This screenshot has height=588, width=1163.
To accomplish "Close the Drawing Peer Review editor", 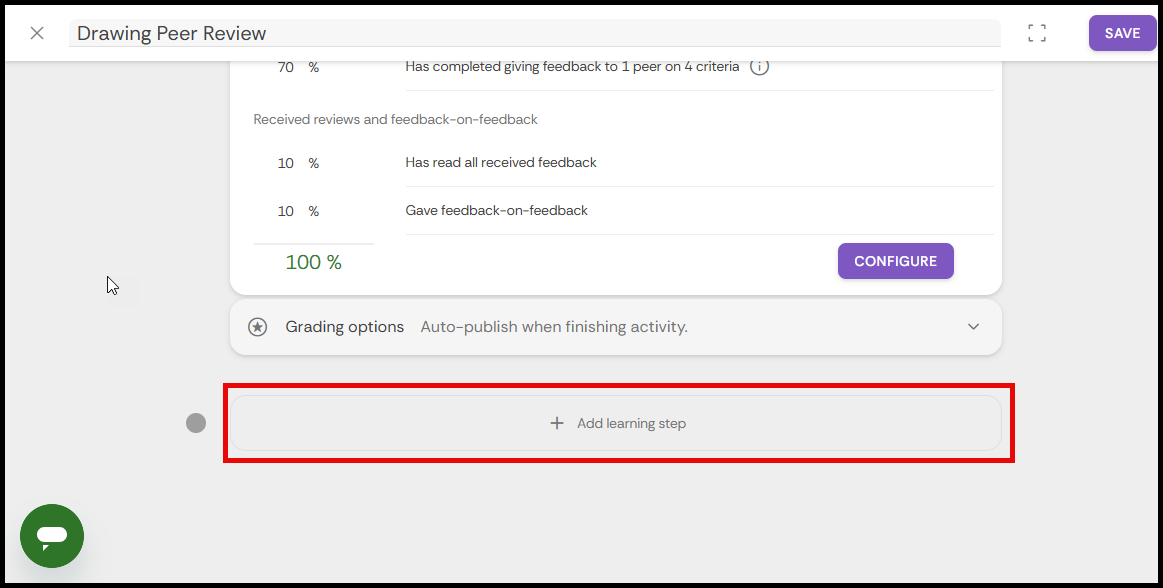I will tap(37, 33).
